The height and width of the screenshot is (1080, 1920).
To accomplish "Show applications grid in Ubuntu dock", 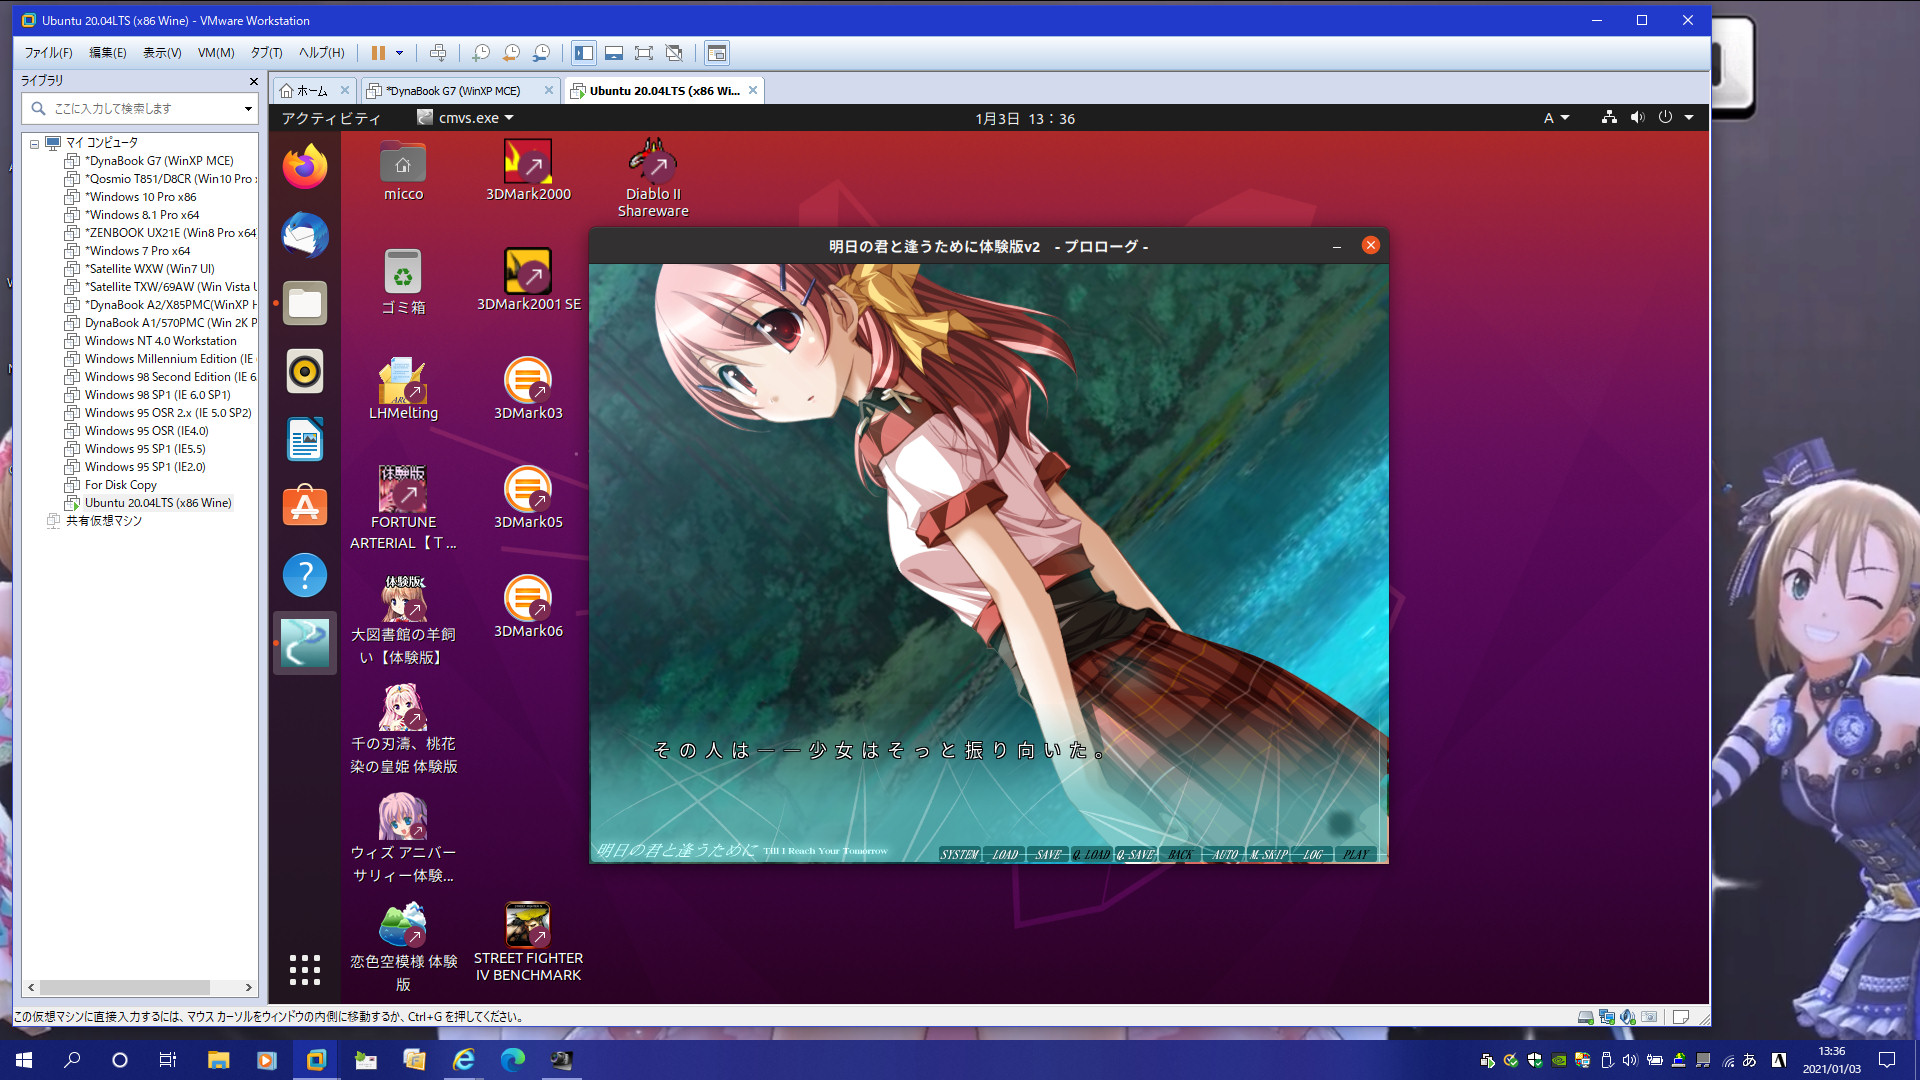I will click(x=305, y=969).
